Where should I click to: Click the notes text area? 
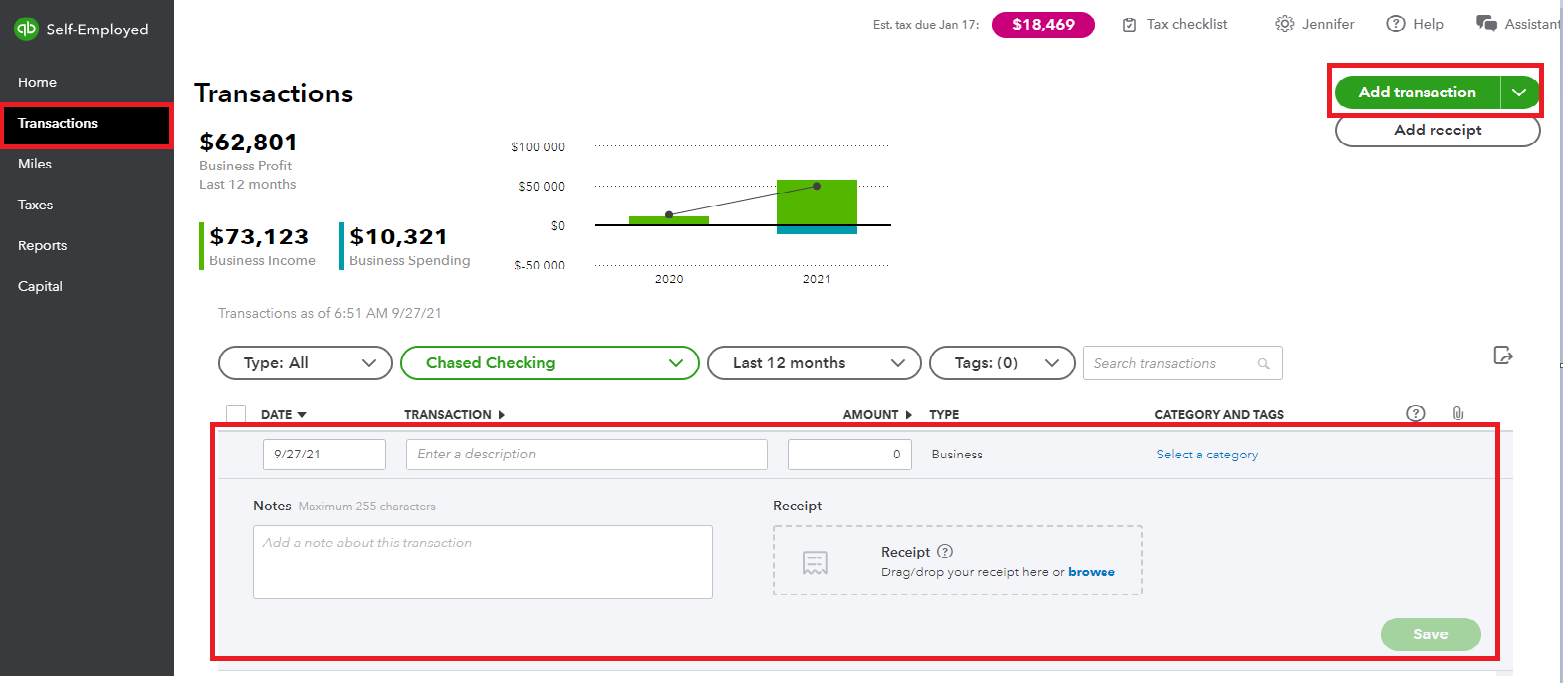click(483, 562)
